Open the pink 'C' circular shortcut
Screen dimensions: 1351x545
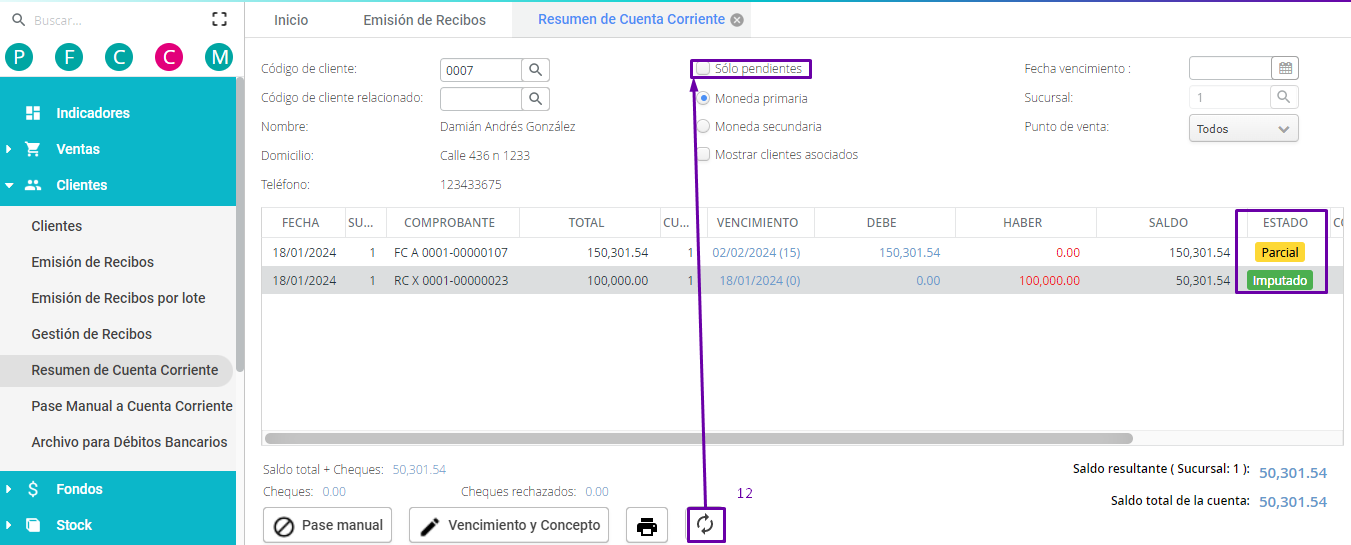[x=169, y=57]
